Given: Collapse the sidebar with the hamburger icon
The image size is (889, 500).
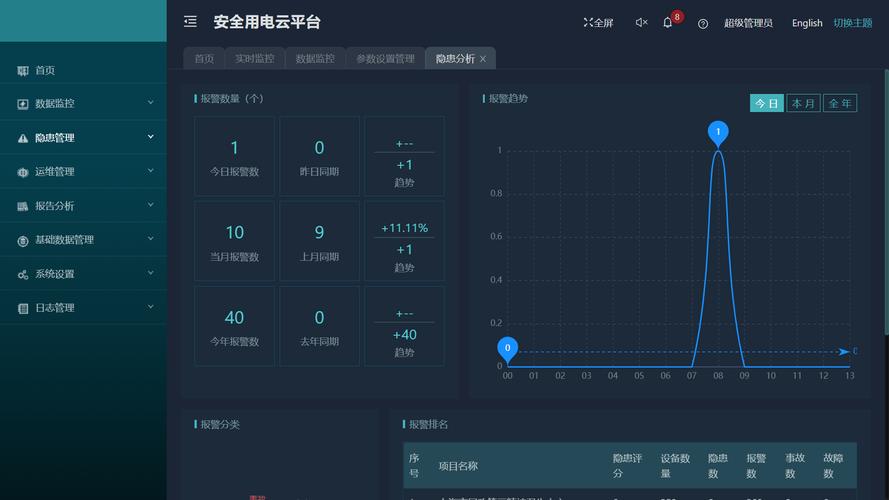Looking at the screenshot, I should (x=190, y=22).
